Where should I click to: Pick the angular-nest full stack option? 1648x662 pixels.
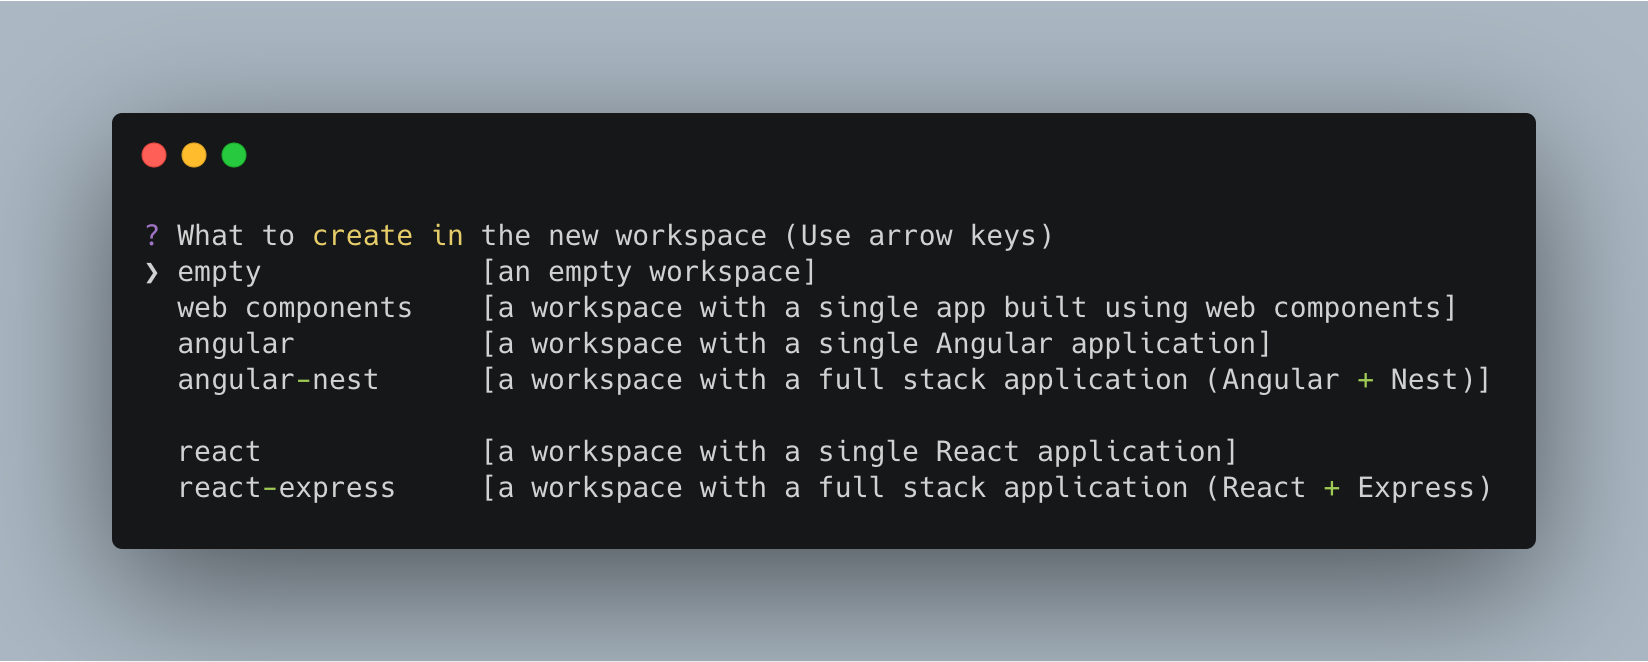point(278,379)
